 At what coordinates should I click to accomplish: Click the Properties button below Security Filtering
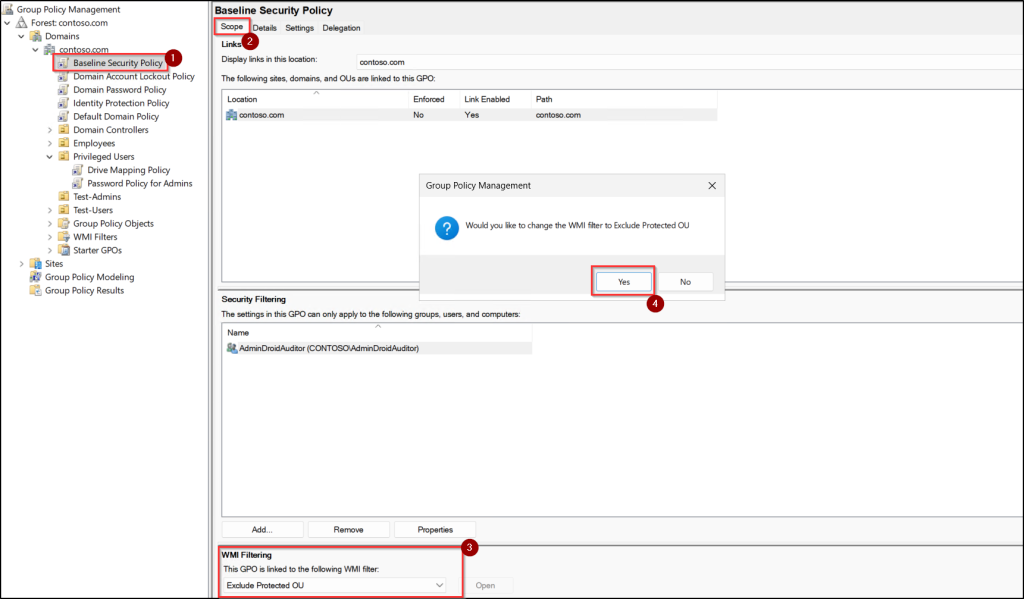pyautogui.click(x=434, y=529)
